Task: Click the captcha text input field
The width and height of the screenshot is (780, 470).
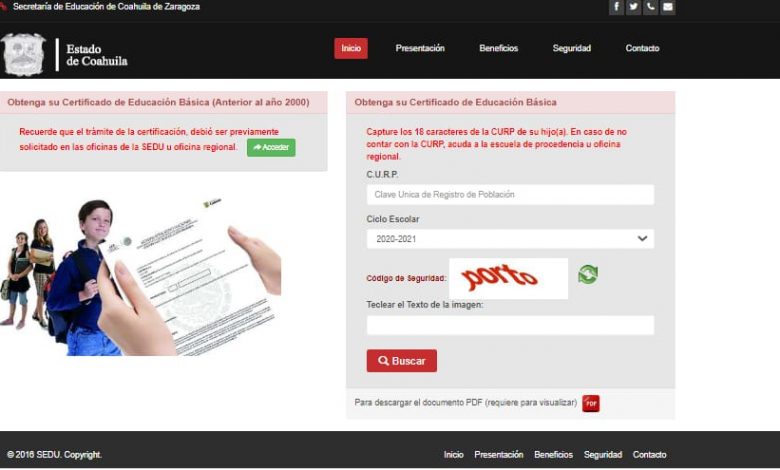Action: click(510, 325)
